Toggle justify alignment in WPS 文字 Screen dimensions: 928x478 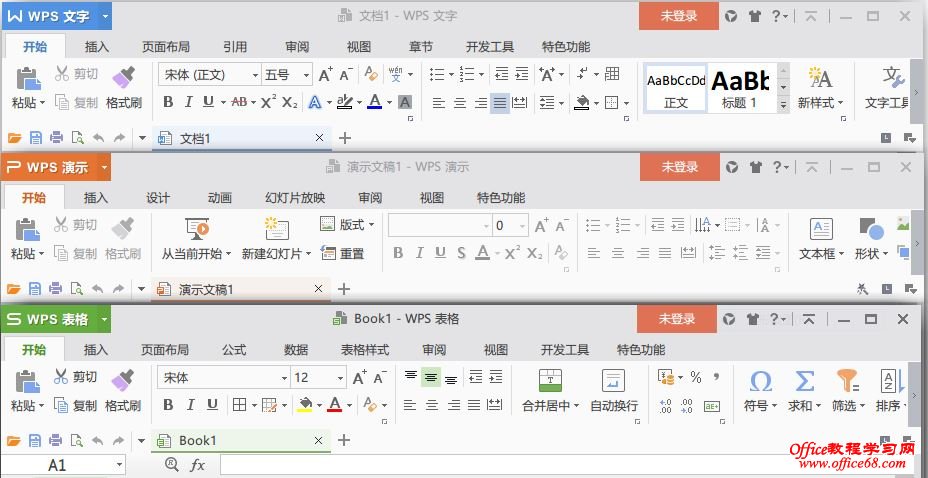500,103
